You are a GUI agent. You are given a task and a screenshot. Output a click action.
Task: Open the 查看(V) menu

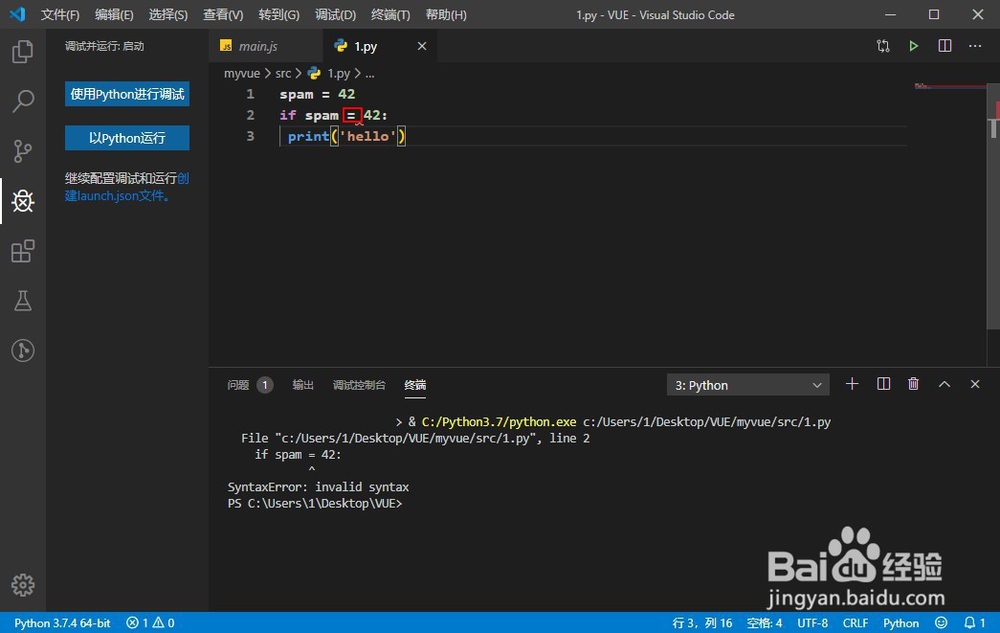point(223,15)
